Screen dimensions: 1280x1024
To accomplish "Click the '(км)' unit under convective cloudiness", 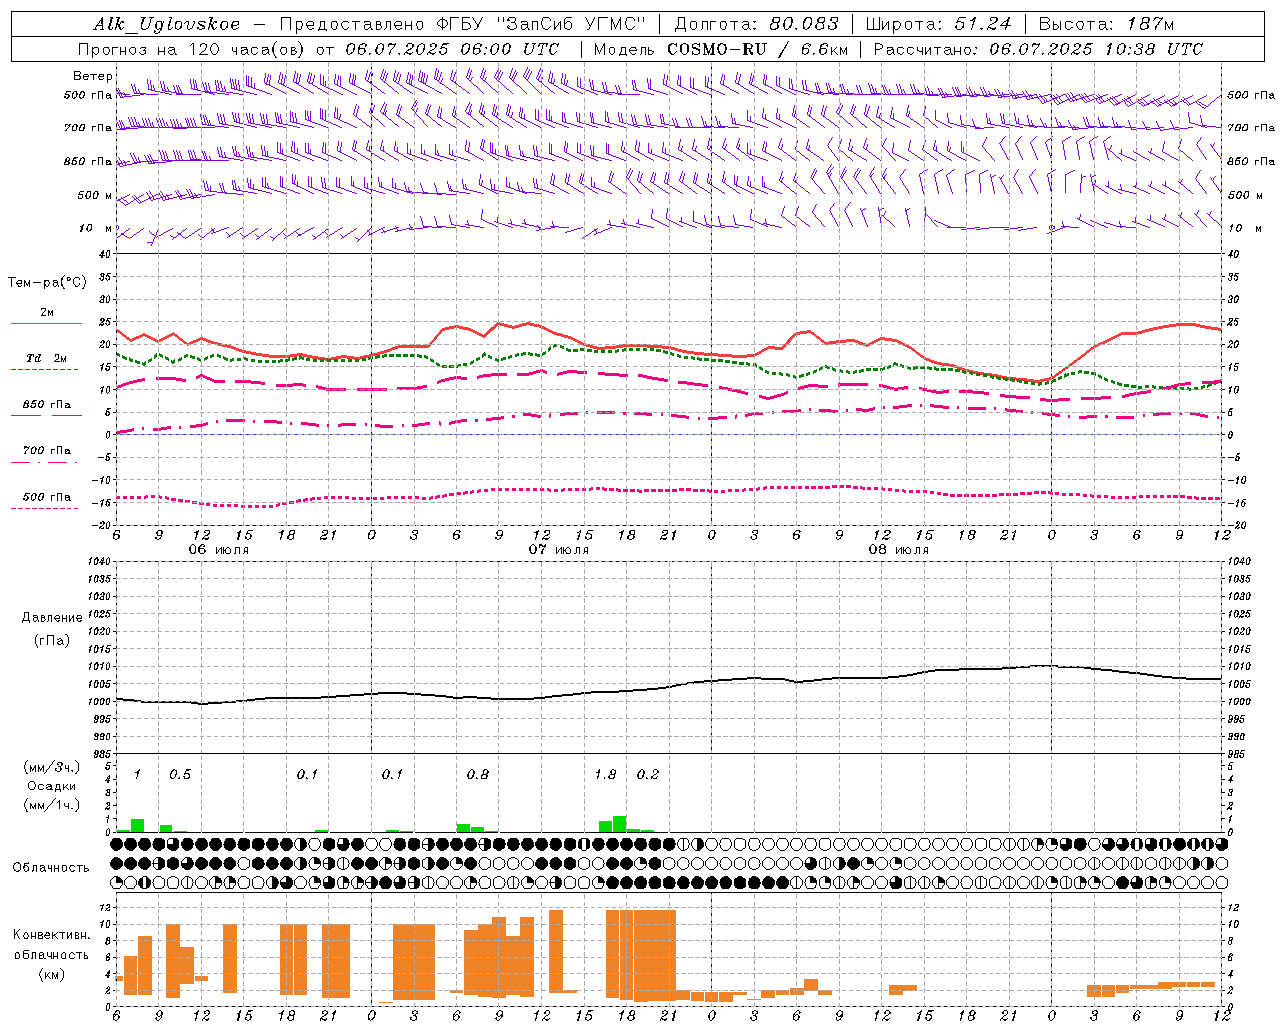I will pos(52,975).
